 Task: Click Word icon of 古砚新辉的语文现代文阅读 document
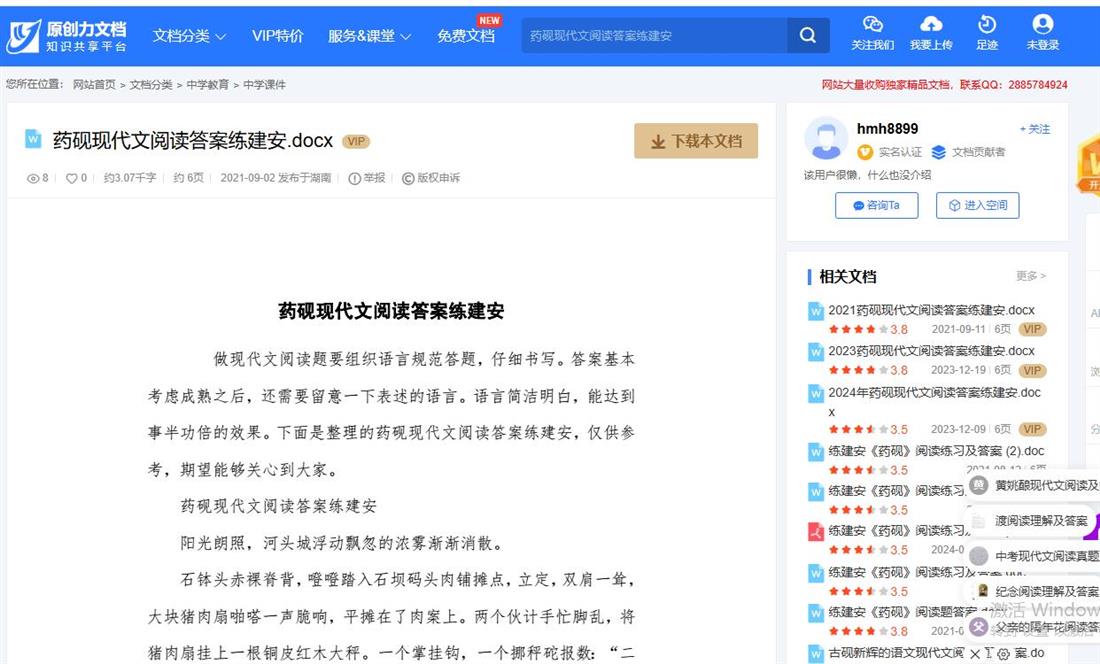[815, 653]
